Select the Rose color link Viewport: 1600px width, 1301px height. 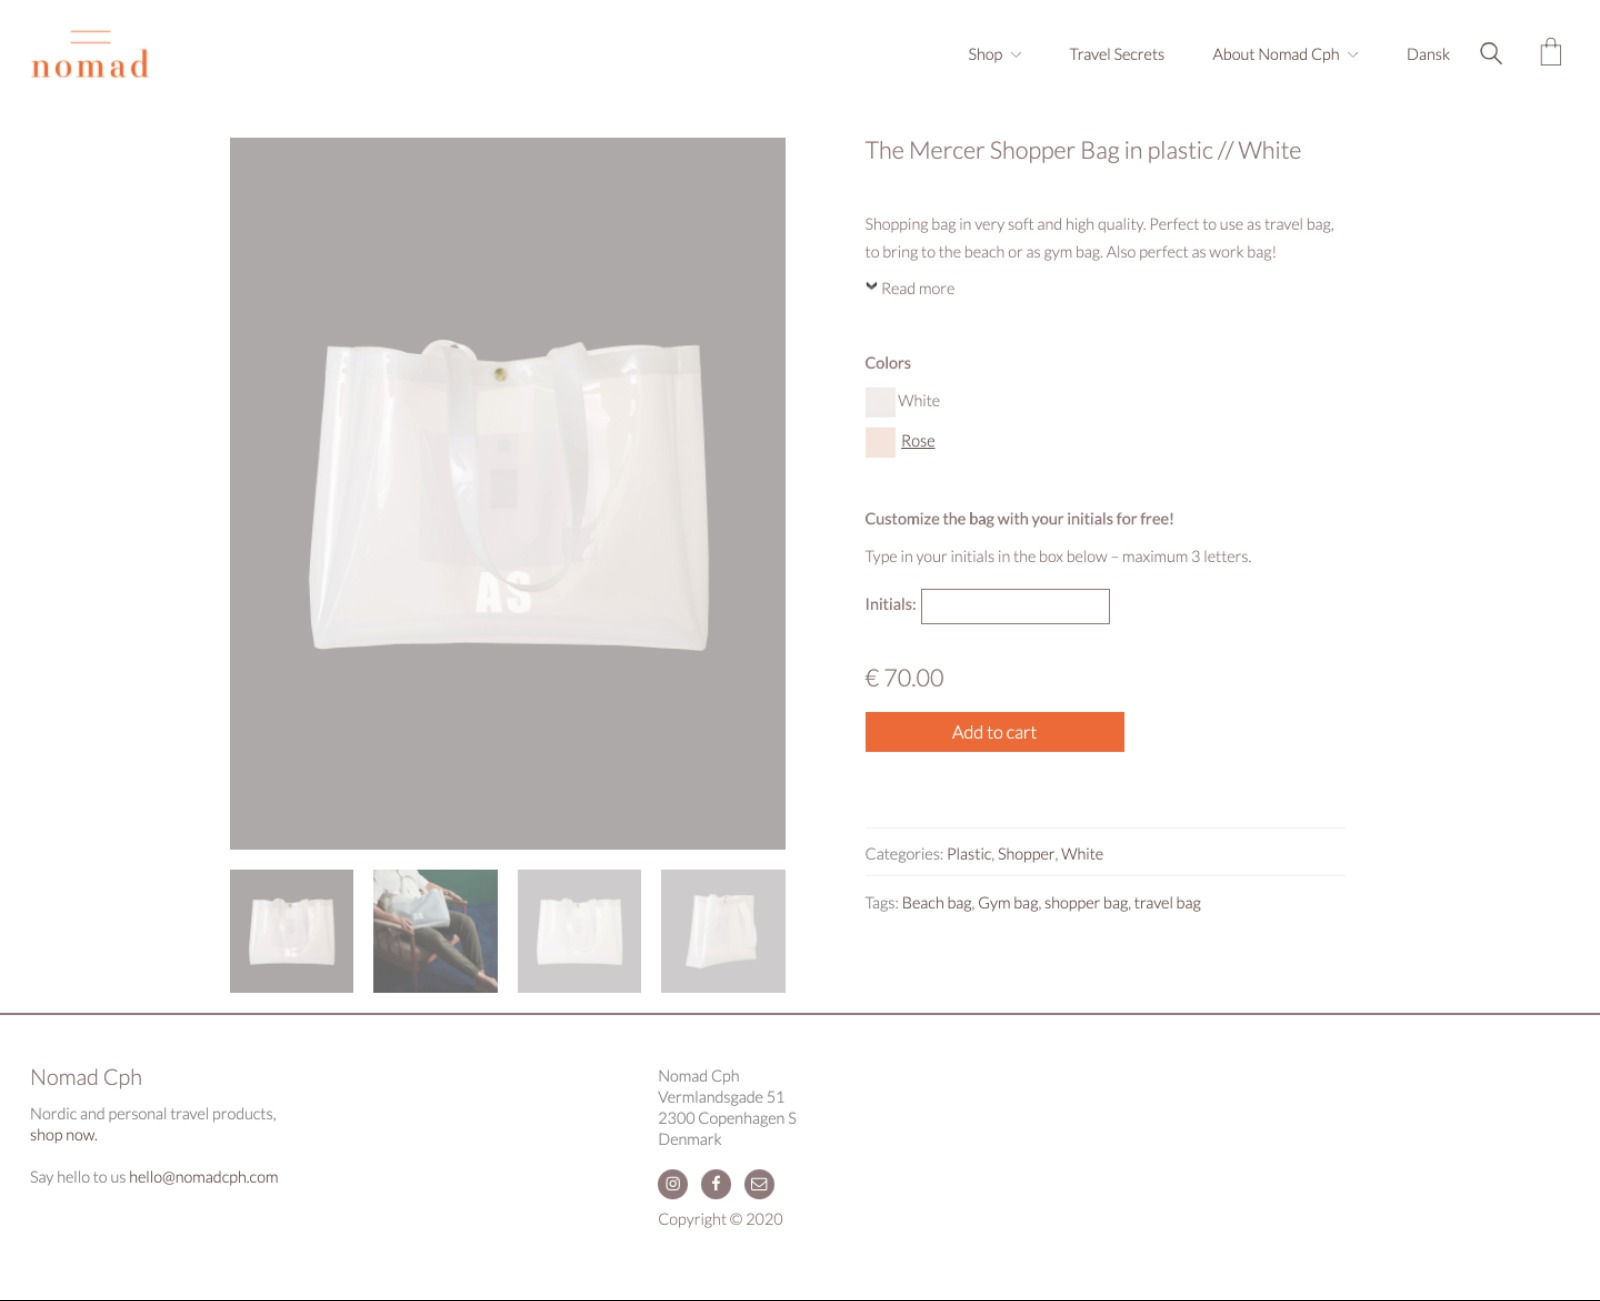[918, 441]
